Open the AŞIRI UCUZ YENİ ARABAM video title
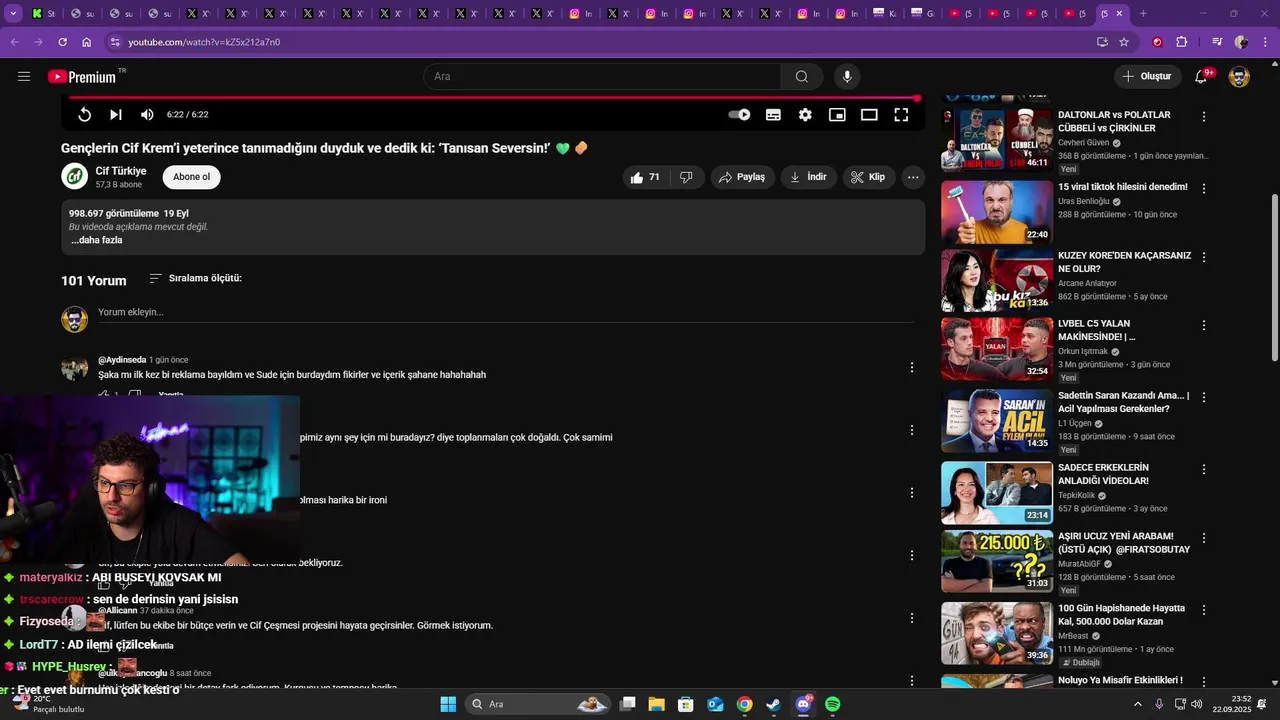 pyautogui.click(x=1124, y=543)
